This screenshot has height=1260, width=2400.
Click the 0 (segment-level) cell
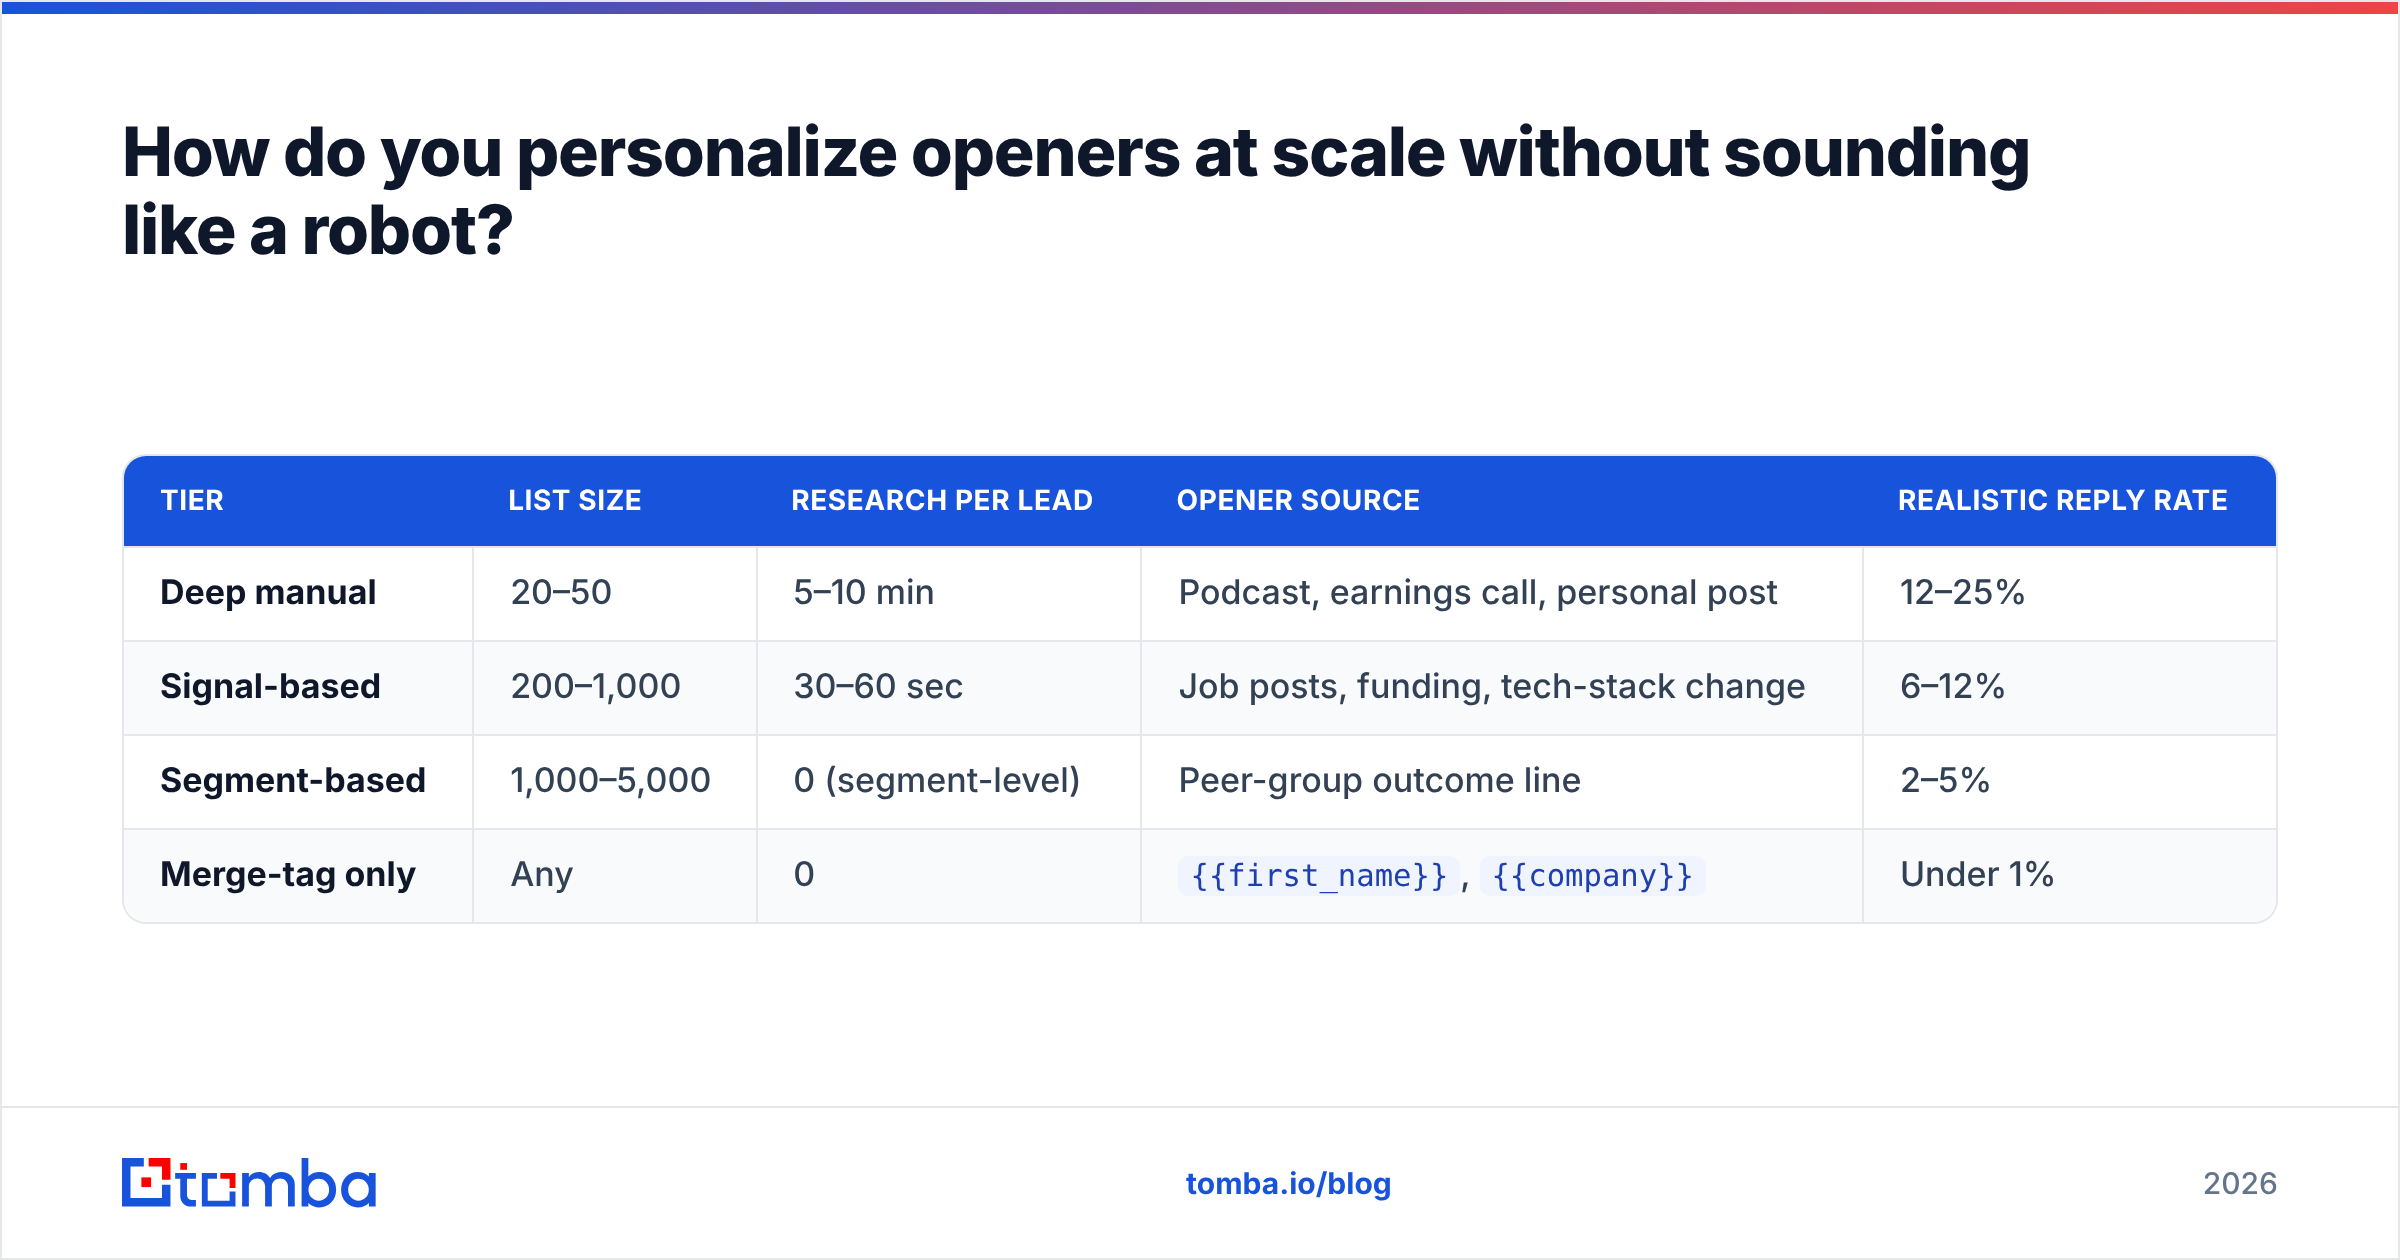pos(949,781)
